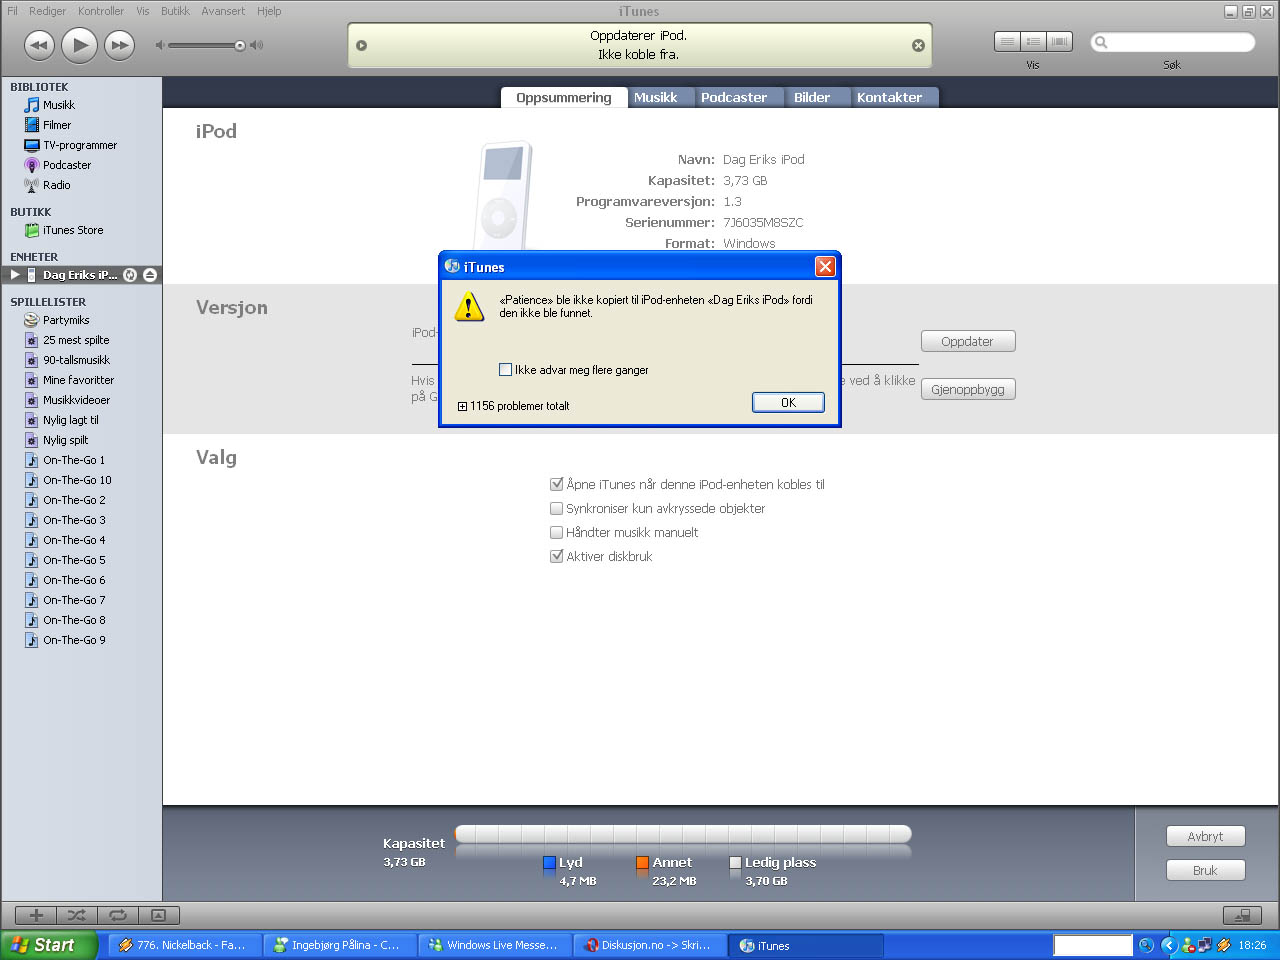Switch to the Bilder tab
The width and height of the screenshot is (1280, 960).
click(x=812, y=97)
